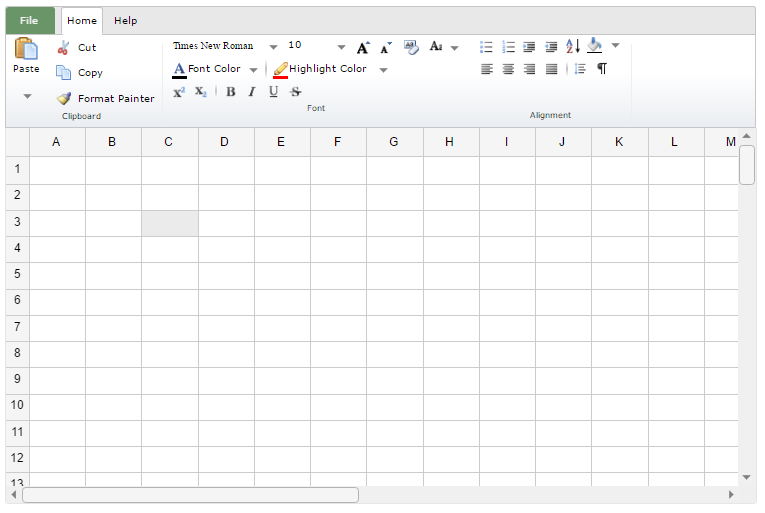Image resolution: width=765 pixels, height=513 pixels.
Task: Switch to the Help tab
Action: tap(125, 21)
